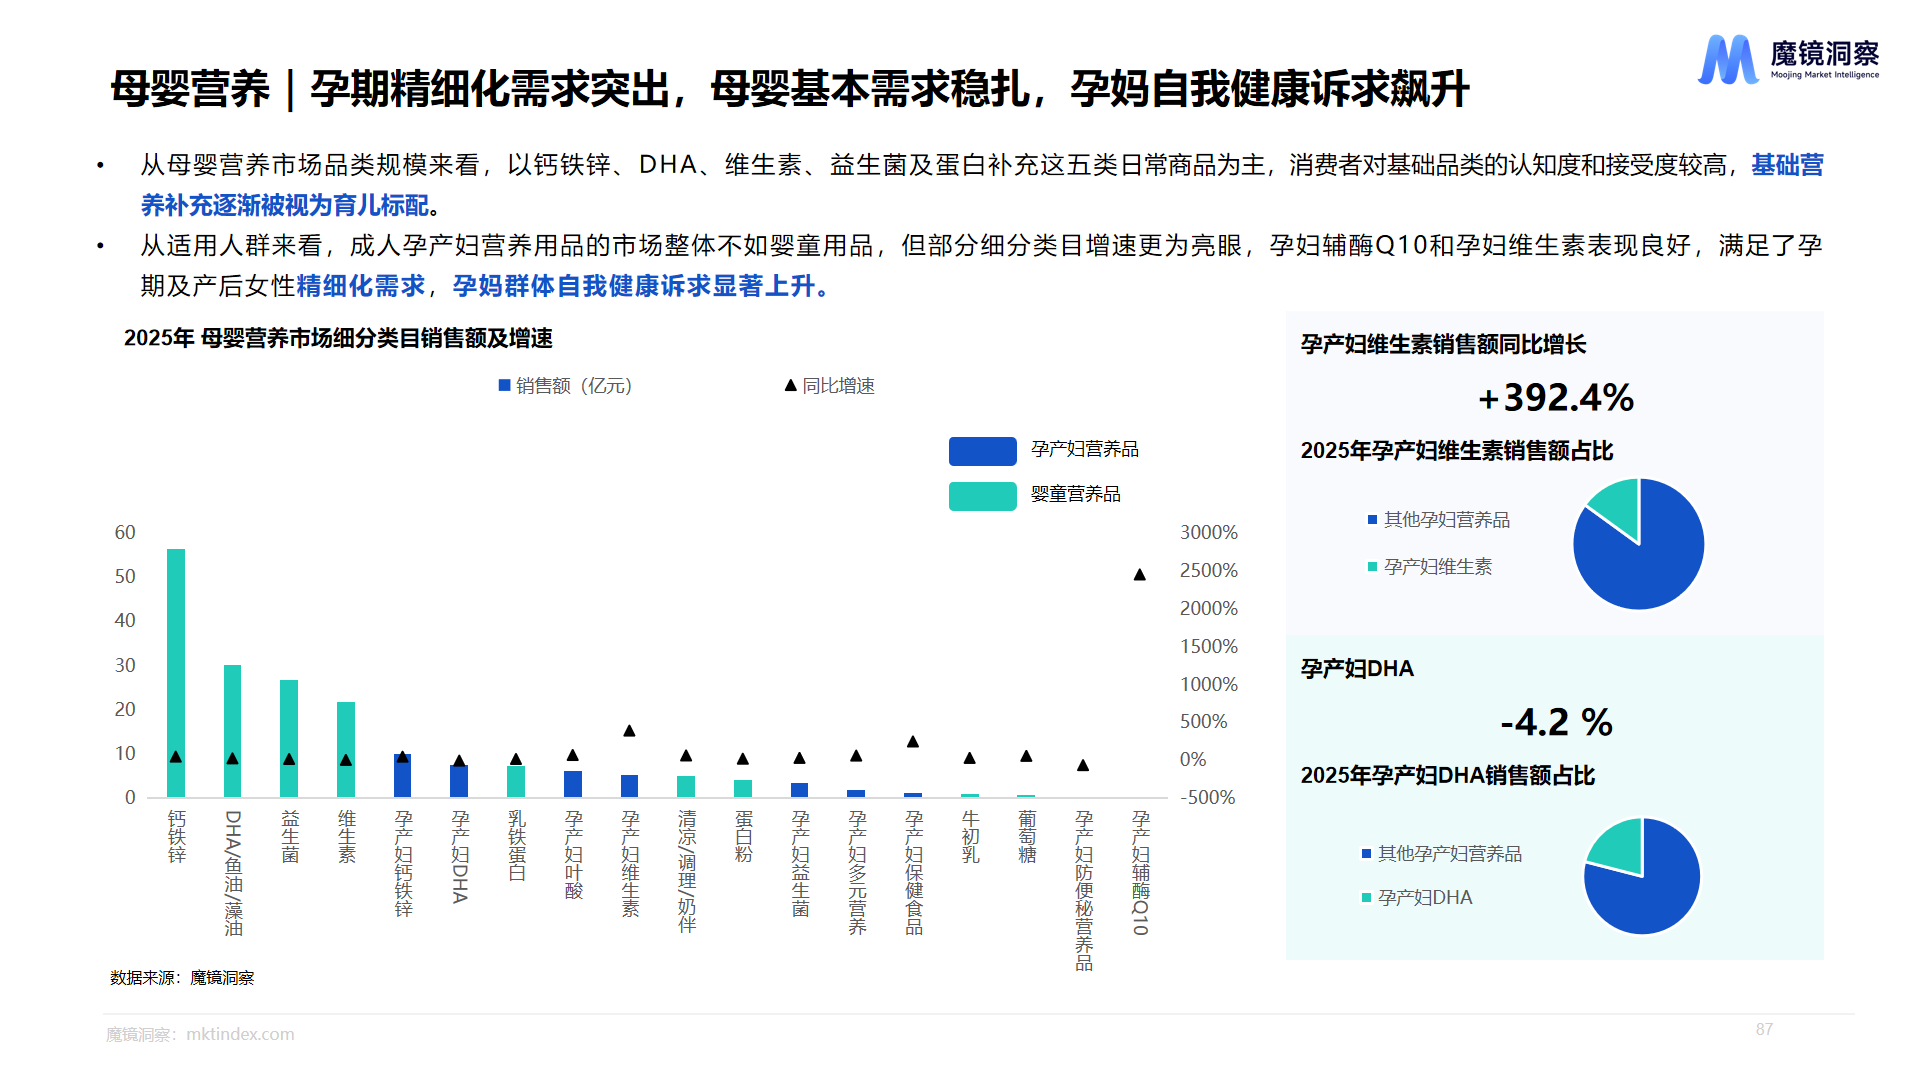Click the triangle marker above 孕产妇辅酶Q10
The height and width of the screenshot is (1080, 1920).
tap(1139, 575)
